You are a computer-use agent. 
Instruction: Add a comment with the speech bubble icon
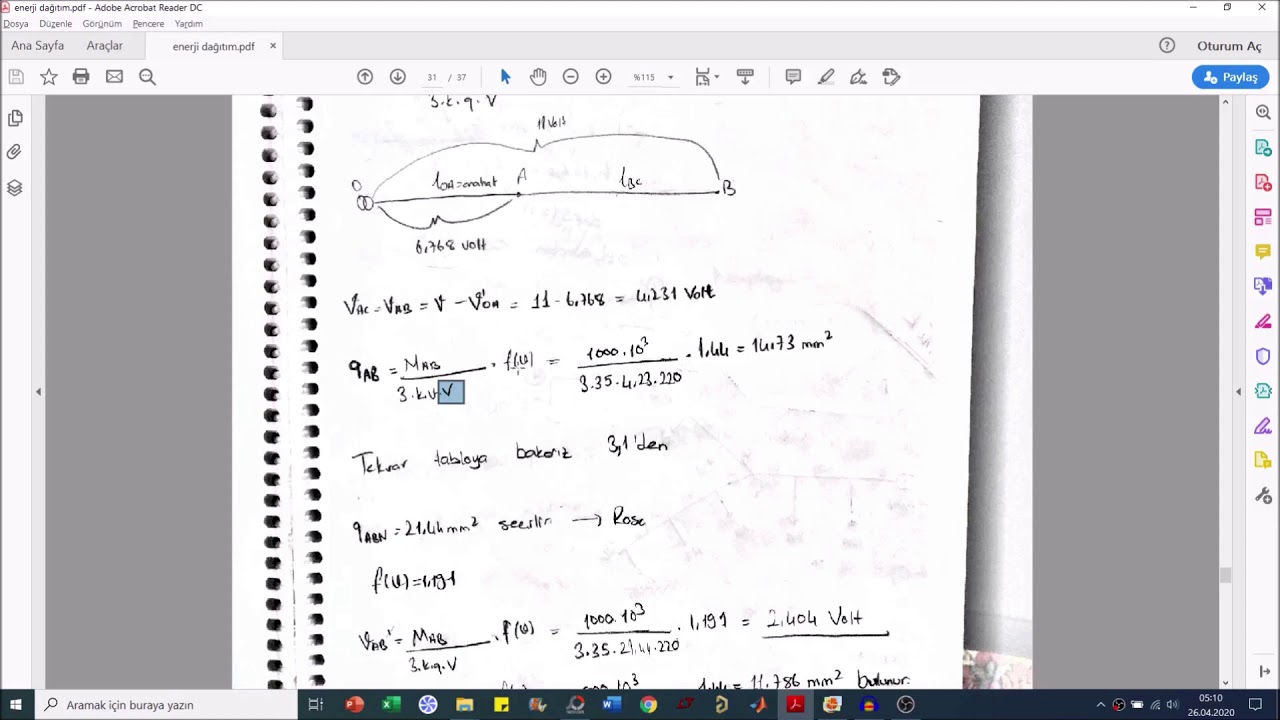coord(793,77)
